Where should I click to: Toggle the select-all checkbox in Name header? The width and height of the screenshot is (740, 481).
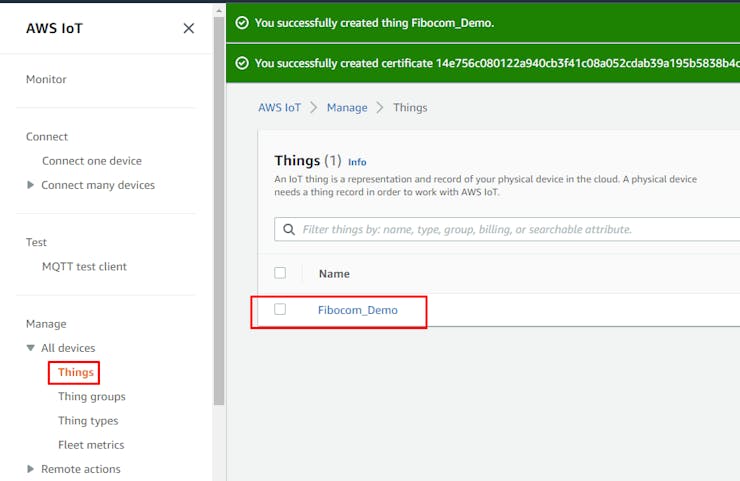click(x=280, y=273)
